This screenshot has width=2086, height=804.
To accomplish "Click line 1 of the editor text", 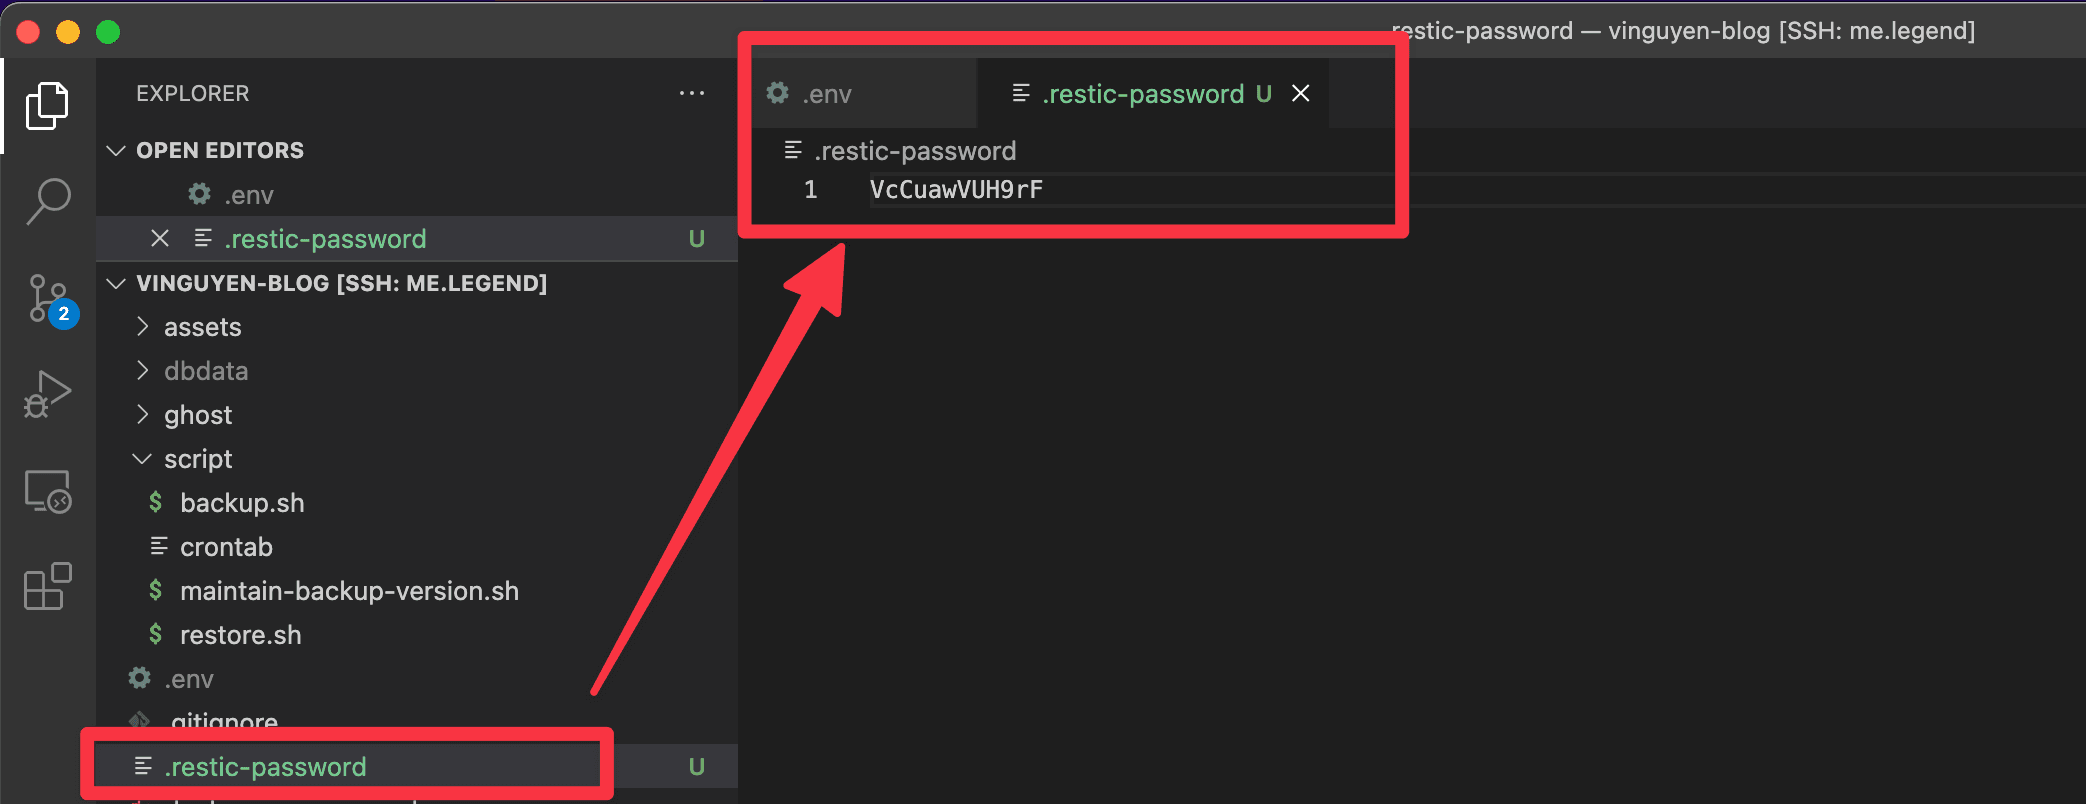I will coord(956,190).
